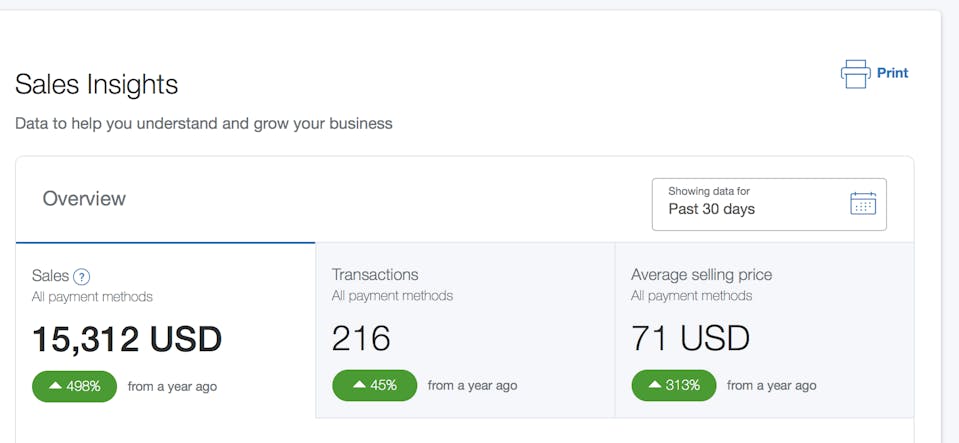959x443 pixels.
Task: Click the Print text link
Action: (892, 73)
